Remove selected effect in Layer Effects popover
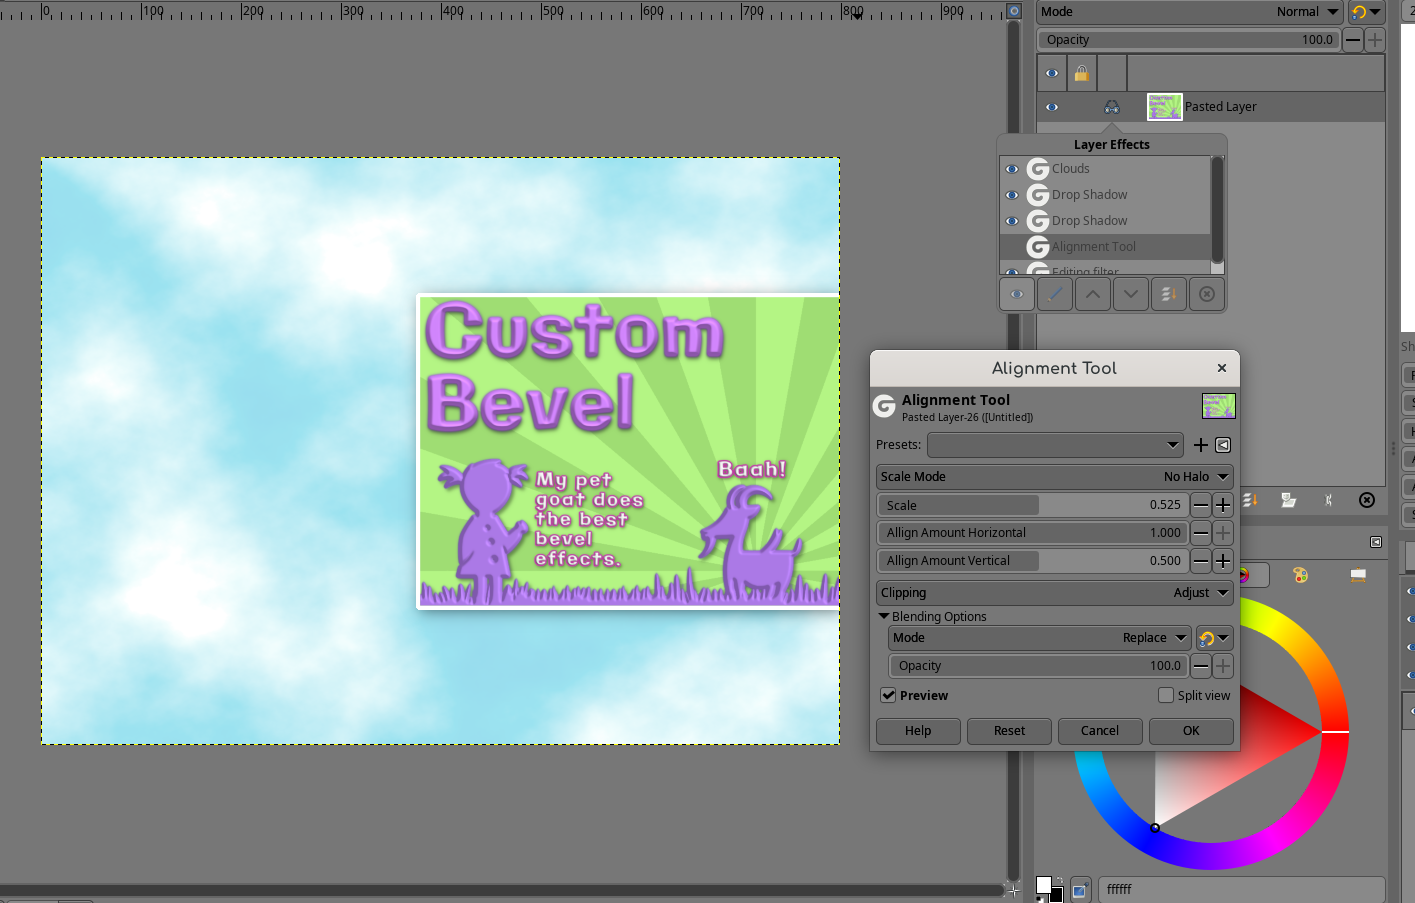 tap(1207, 295)
